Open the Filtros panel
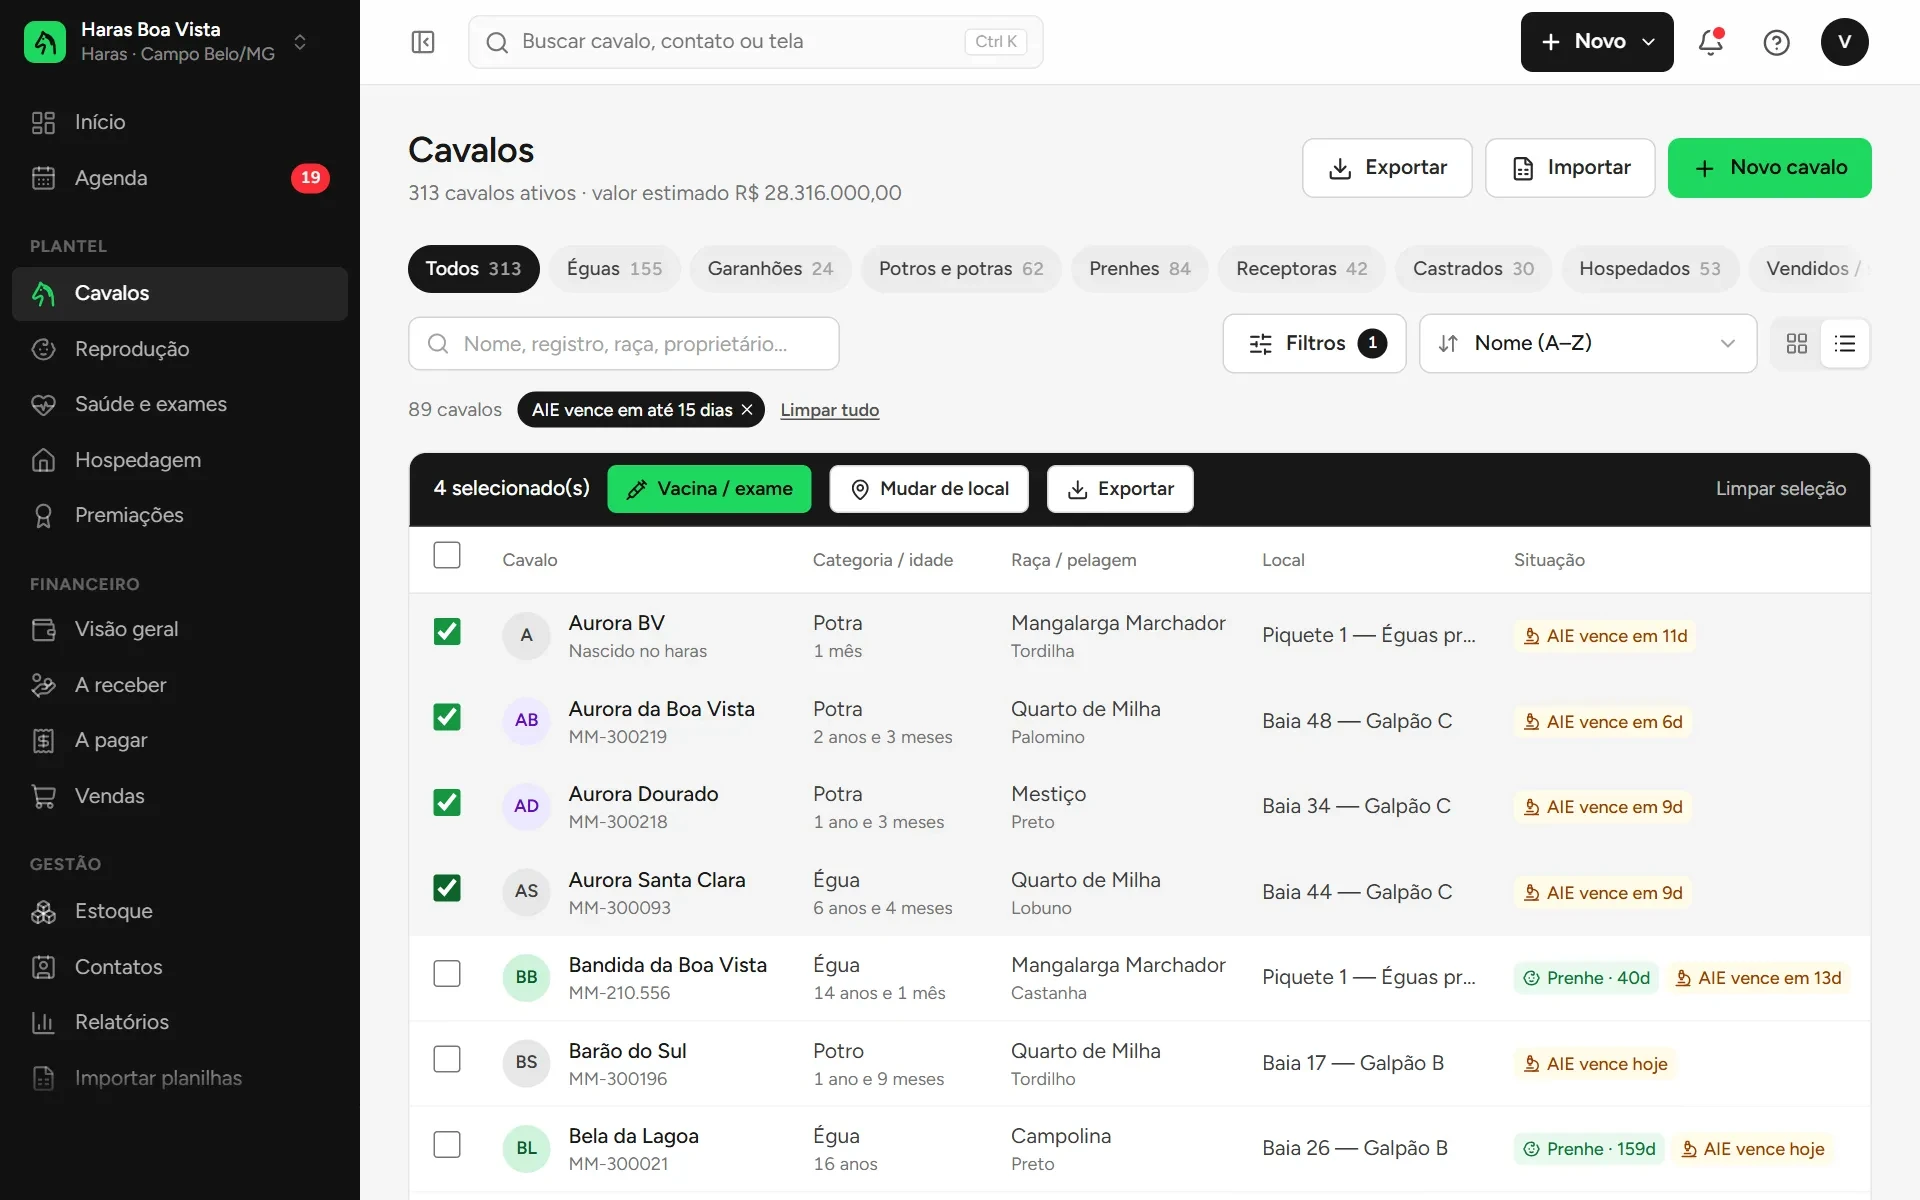1920x1200 pixels. tap(1314, 344)
